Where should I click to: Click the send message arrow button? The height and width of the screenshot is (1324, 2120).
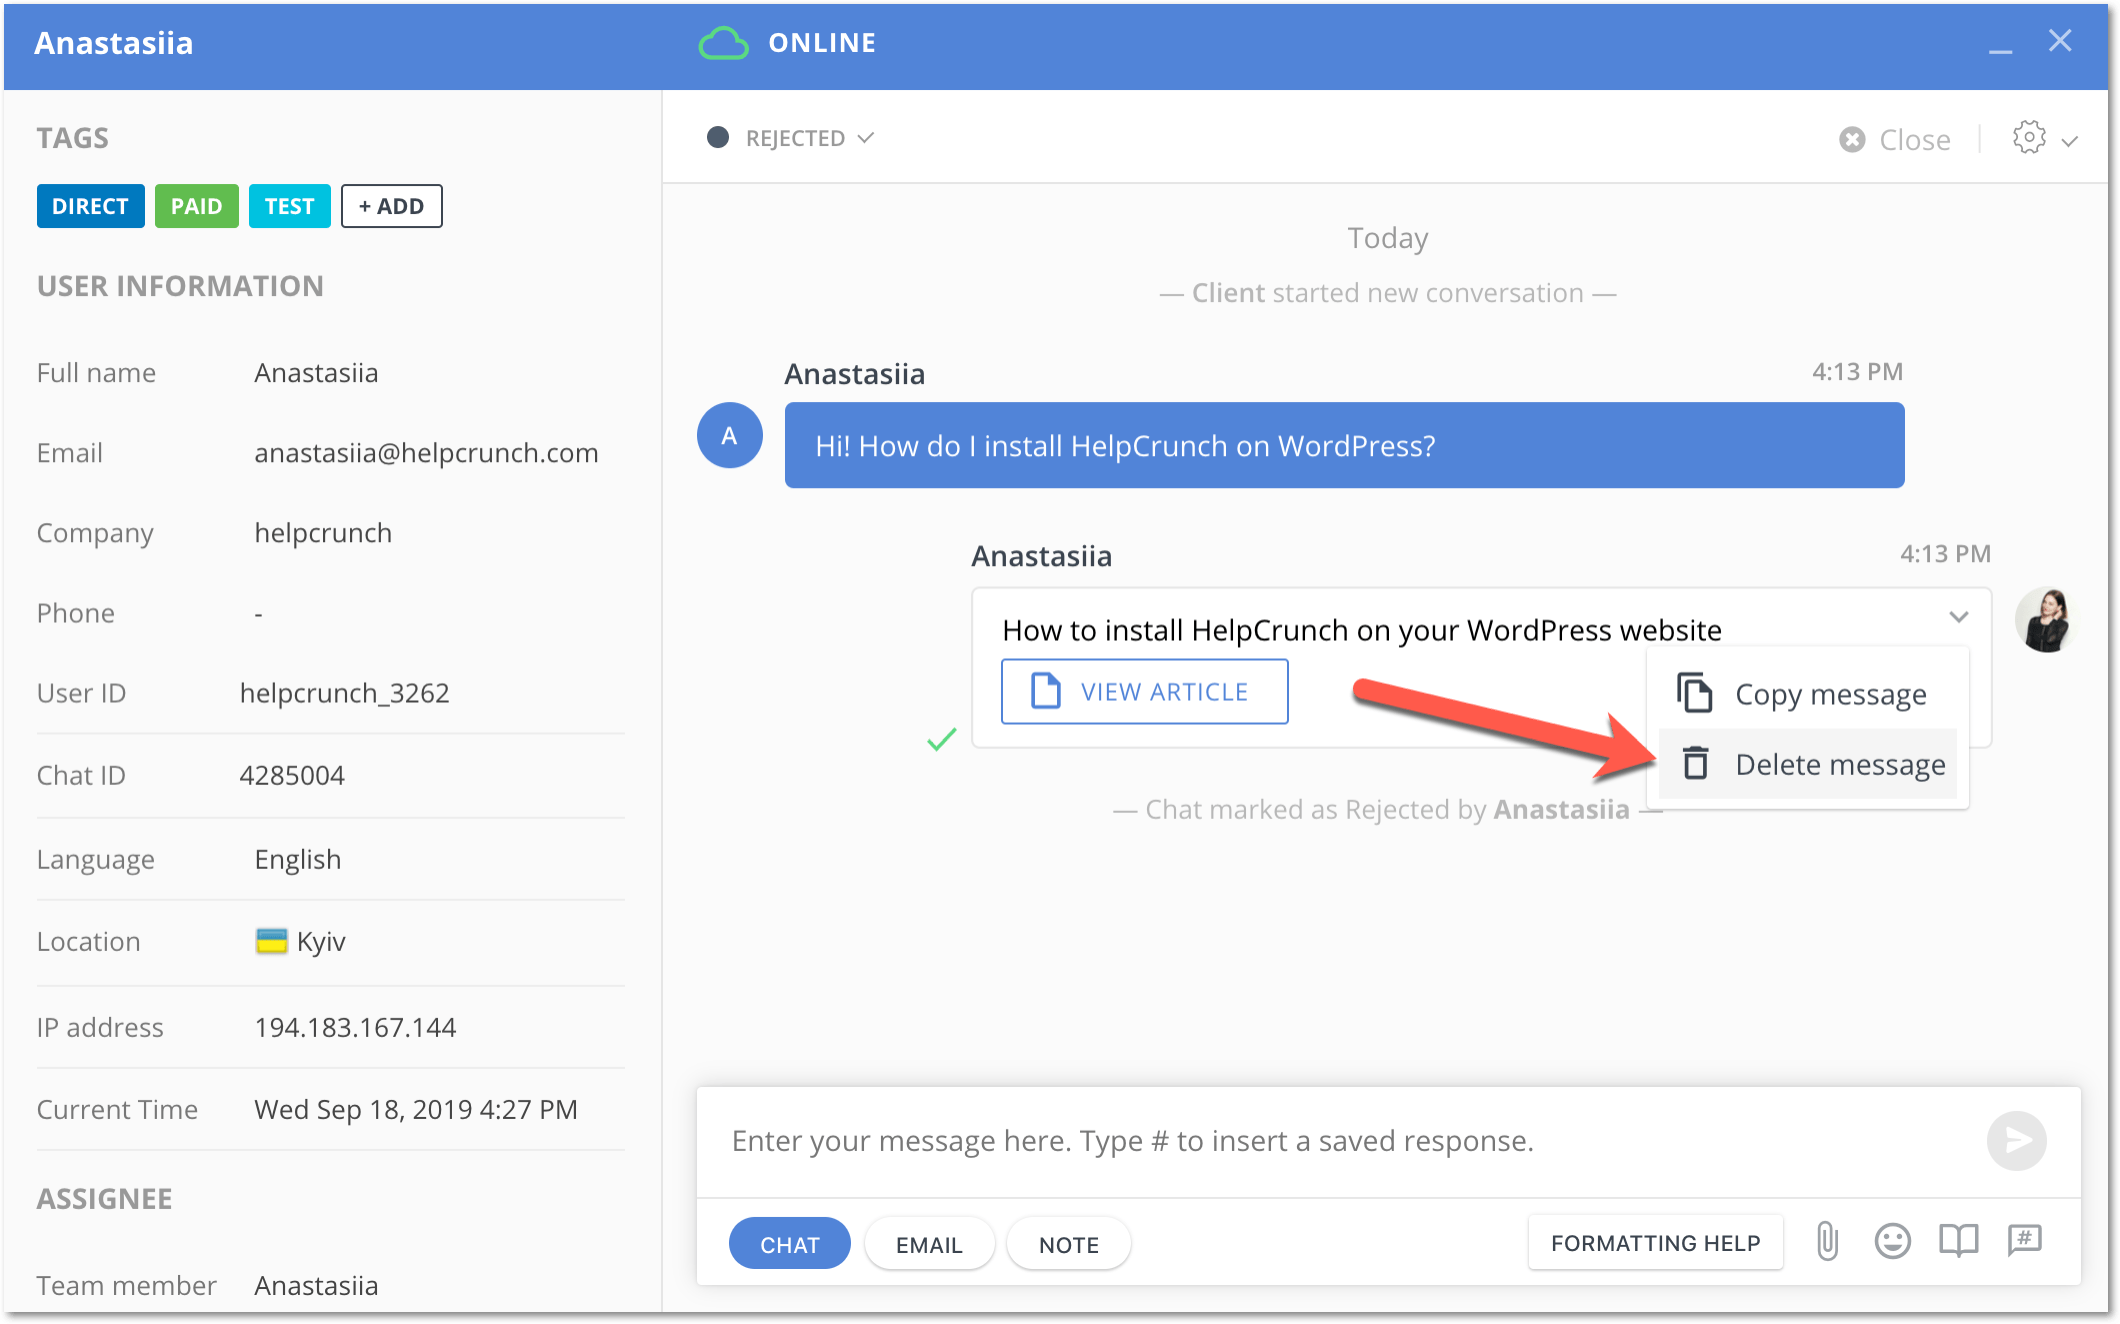tap(2016, 1140)
